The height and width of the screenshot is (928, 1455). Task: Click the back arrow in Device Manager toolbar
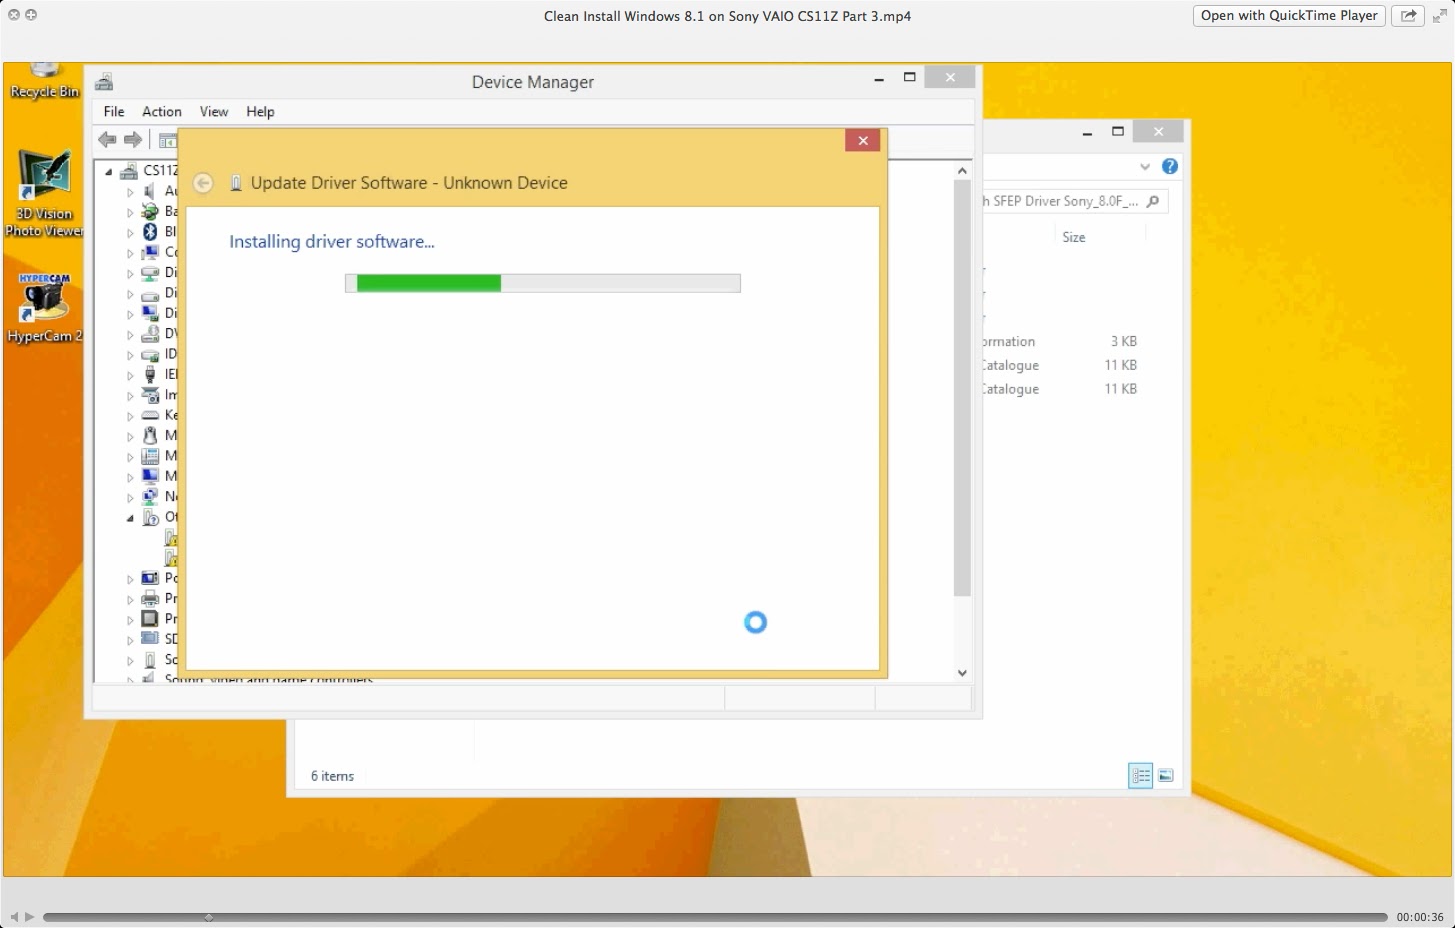(x=108, y=140)
